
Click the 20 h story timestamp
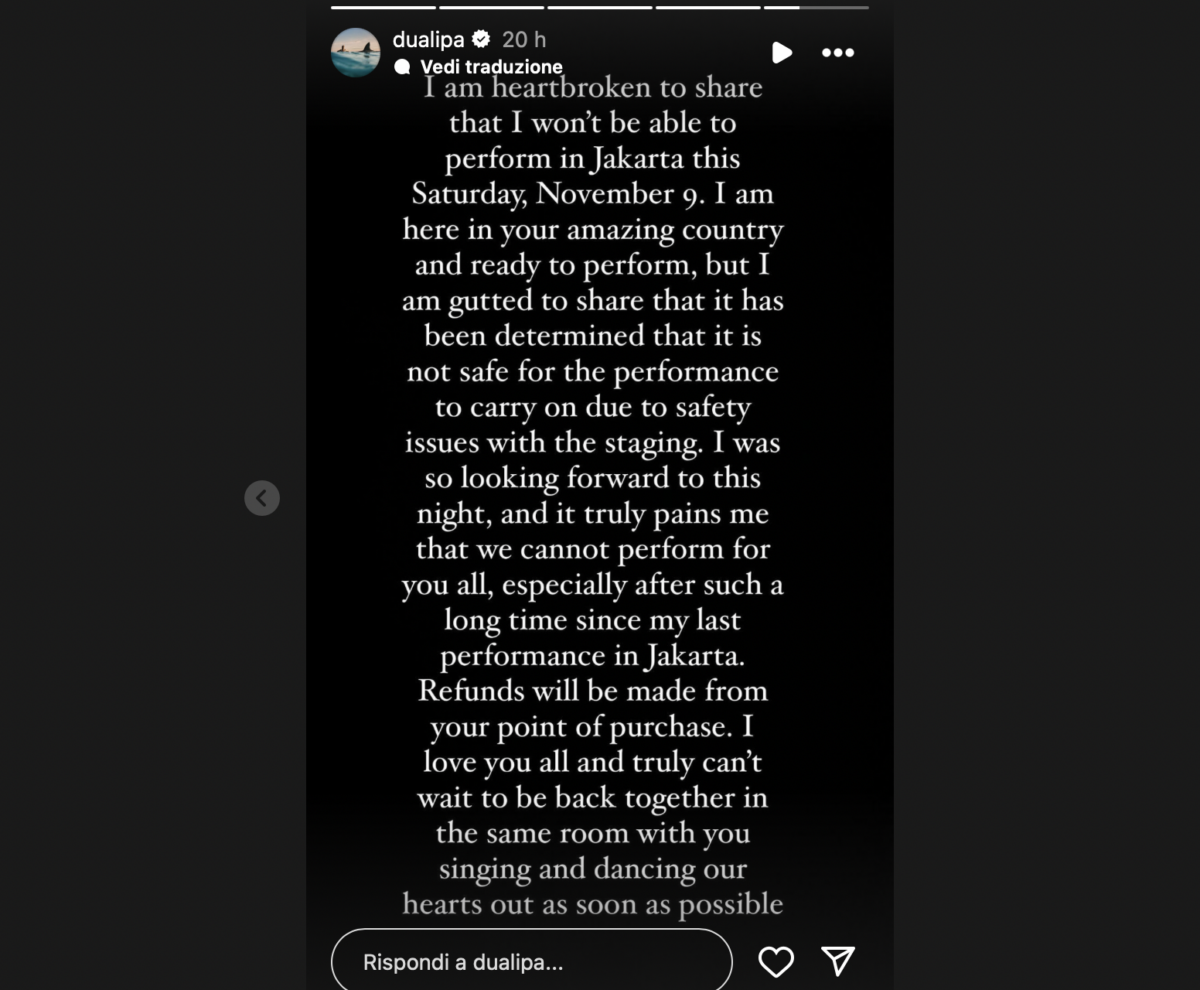(x=524, y=39)
